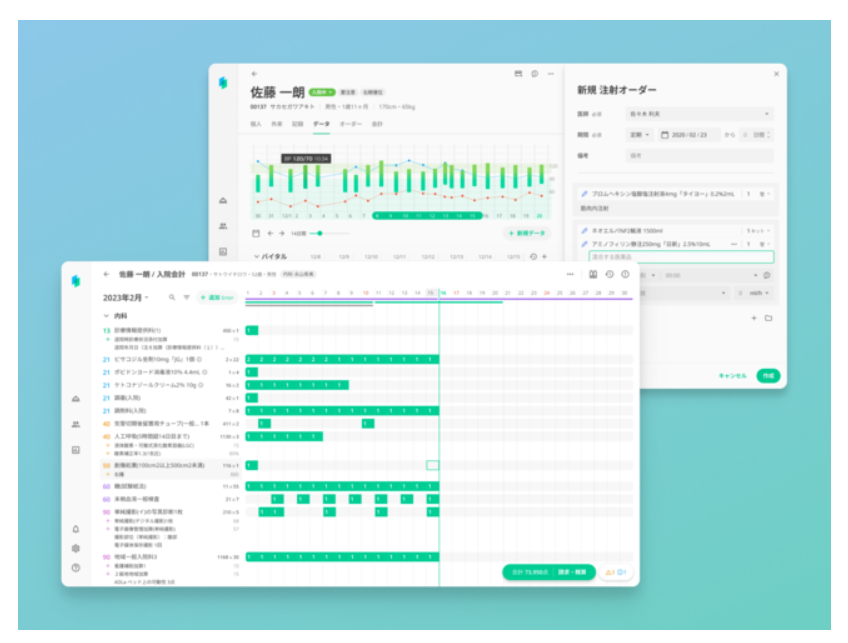The height and width of the screenshot is (643, 848).
Task: Open the 定期 period type dropdown
Action: tap(640, 135)
